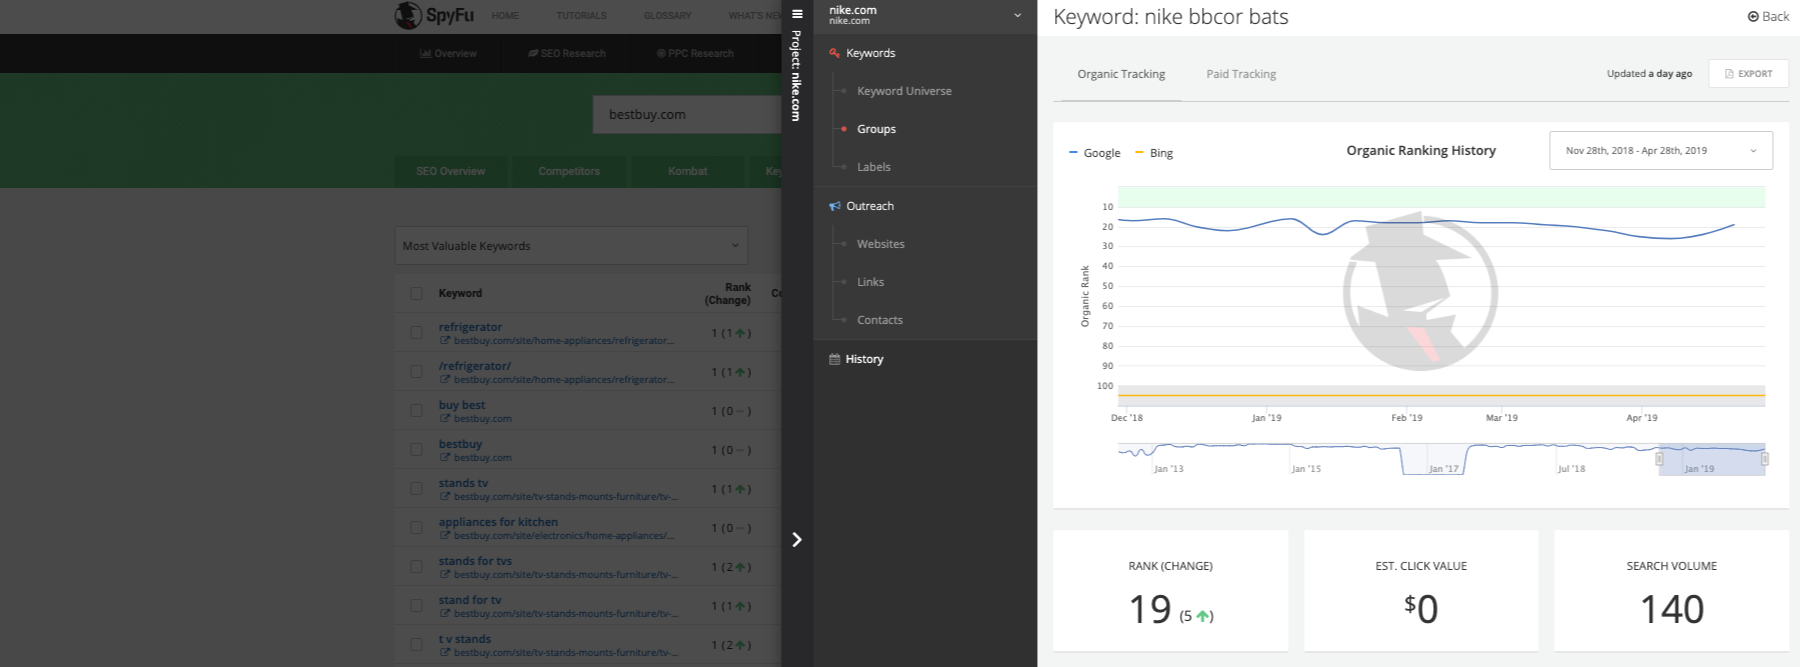Switch to the Paid Tracking tab

(1240, 74)
